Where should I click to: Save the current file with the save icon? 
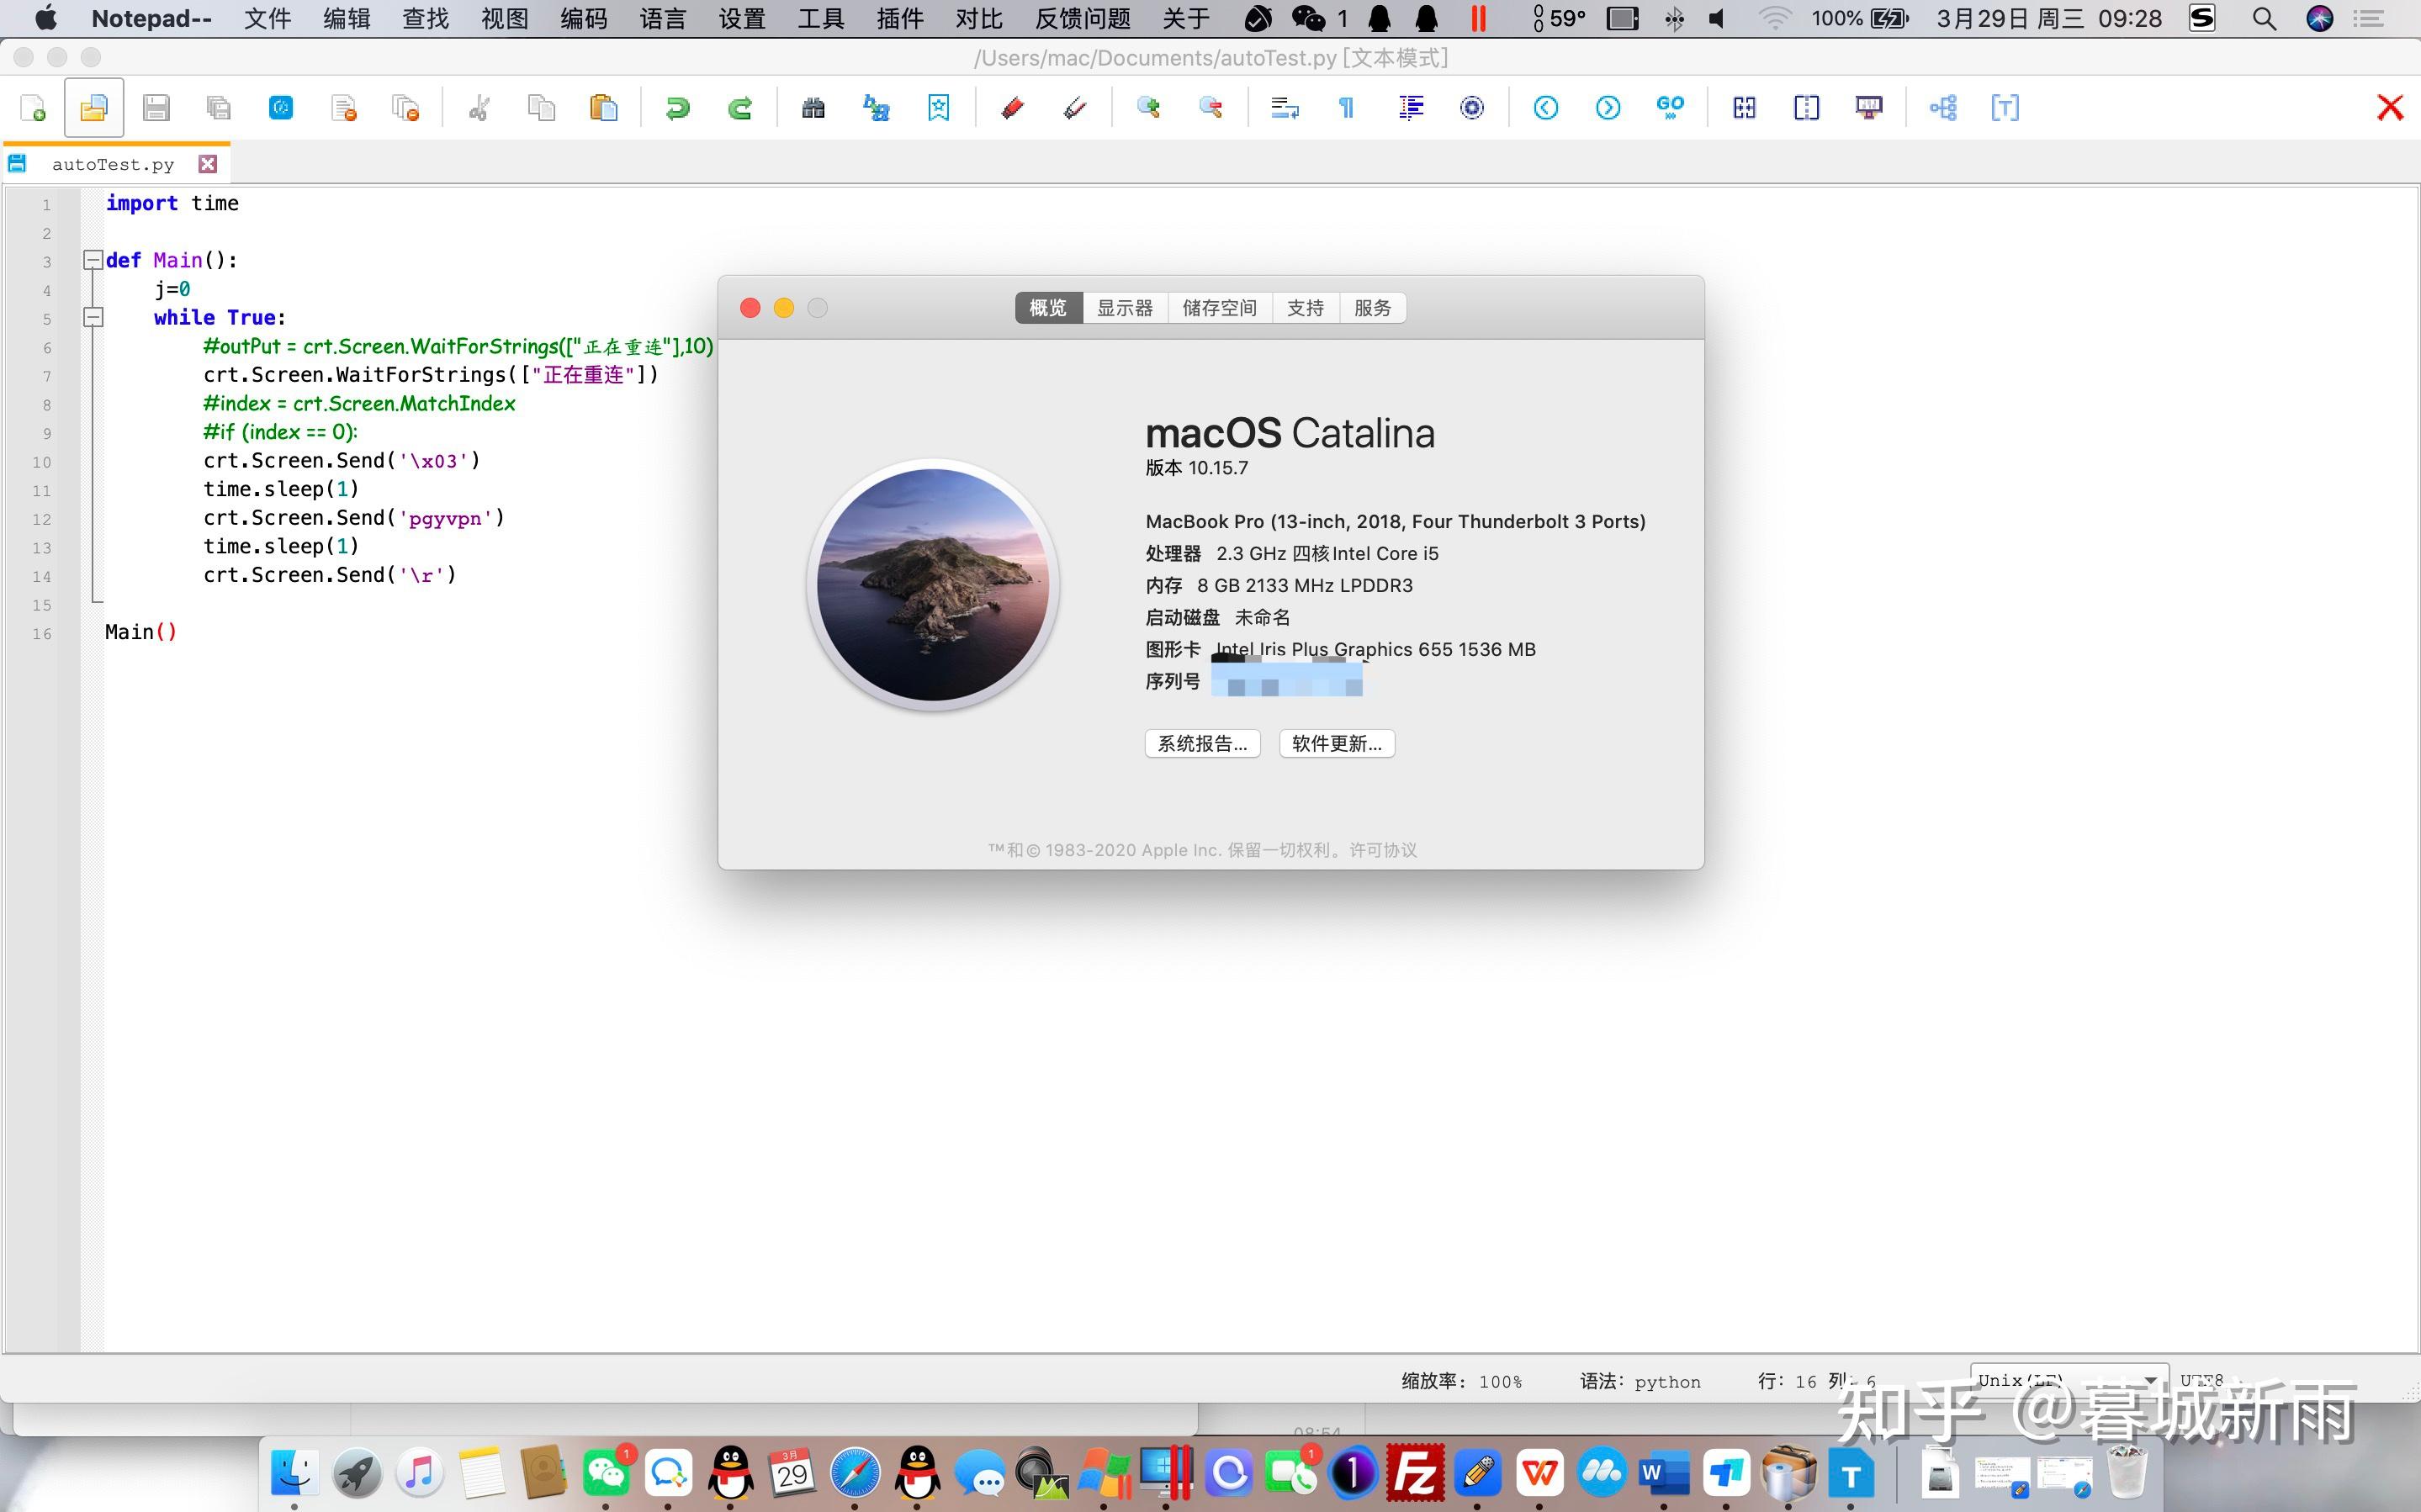click(156, 107)
